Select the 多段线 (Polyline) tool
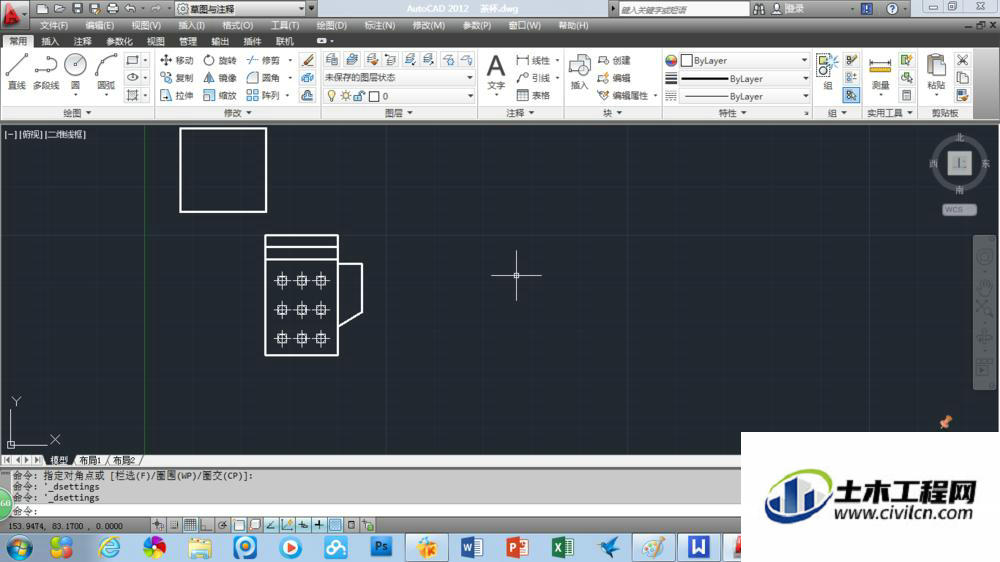The width and height of the screenshot is (1000, 562). tap(46, 70)
